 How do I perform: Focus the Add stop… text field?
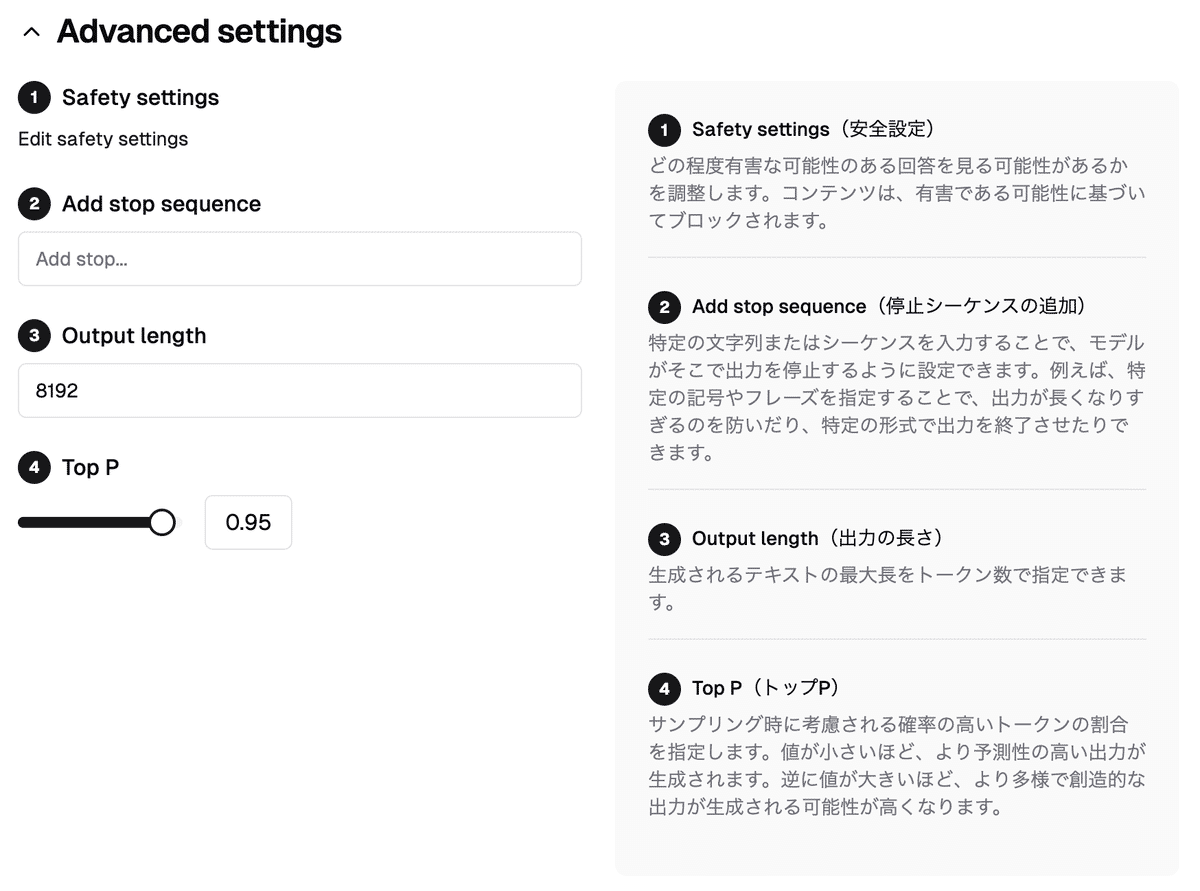[300, 259]
